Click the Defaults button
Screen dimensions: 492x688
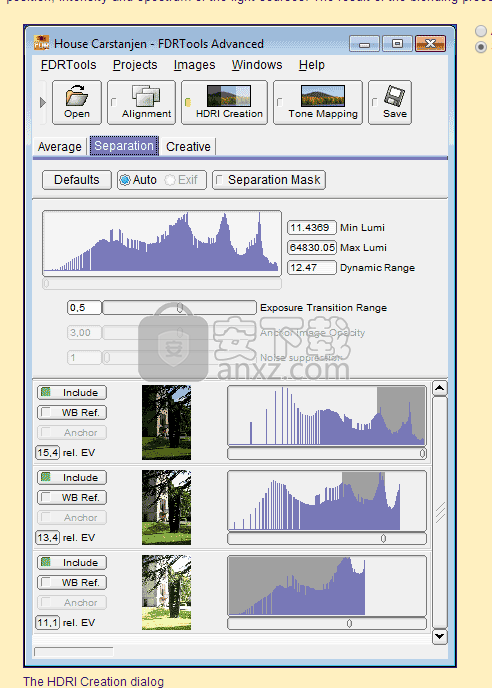(x=77, y=180)
